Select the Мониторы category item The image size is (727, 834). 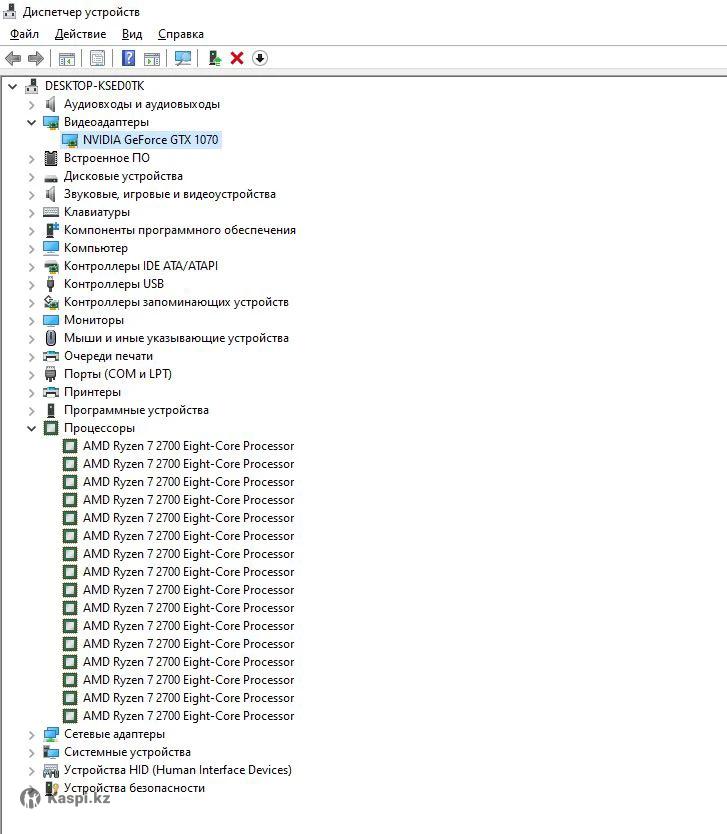(94, 320)
